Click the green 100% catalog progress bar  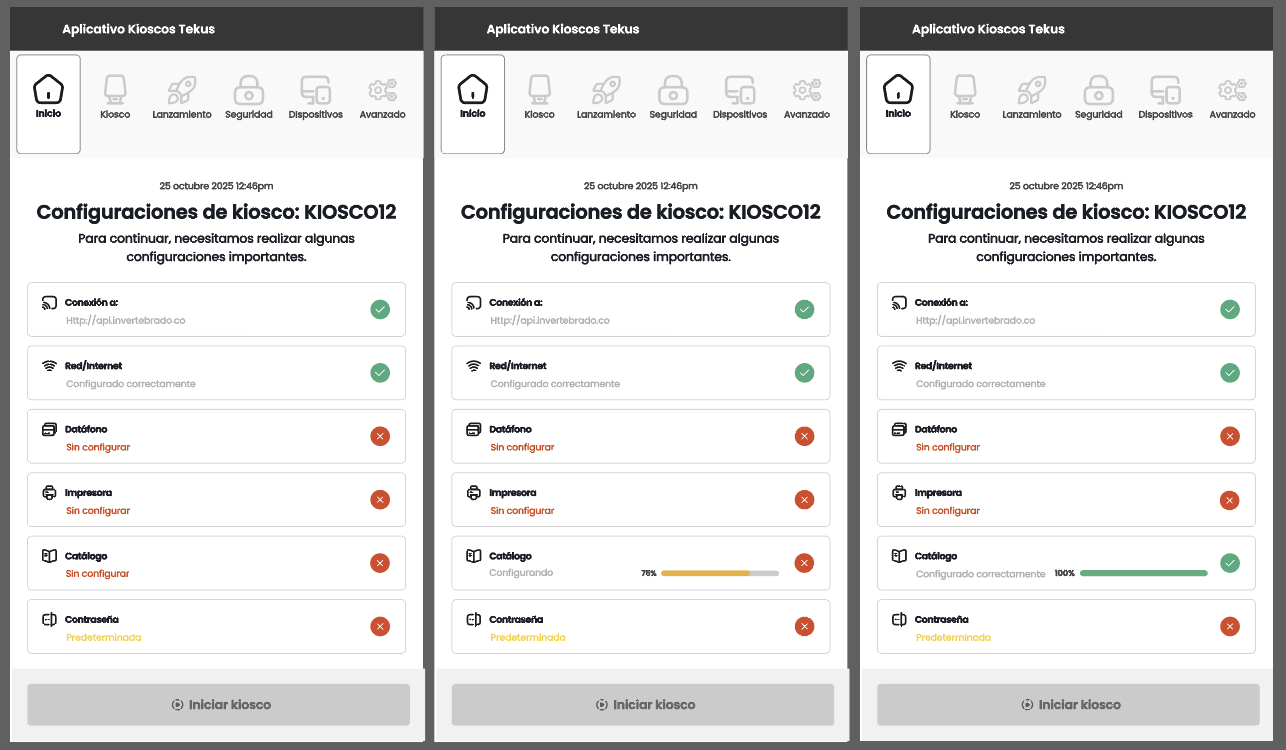1143,574
